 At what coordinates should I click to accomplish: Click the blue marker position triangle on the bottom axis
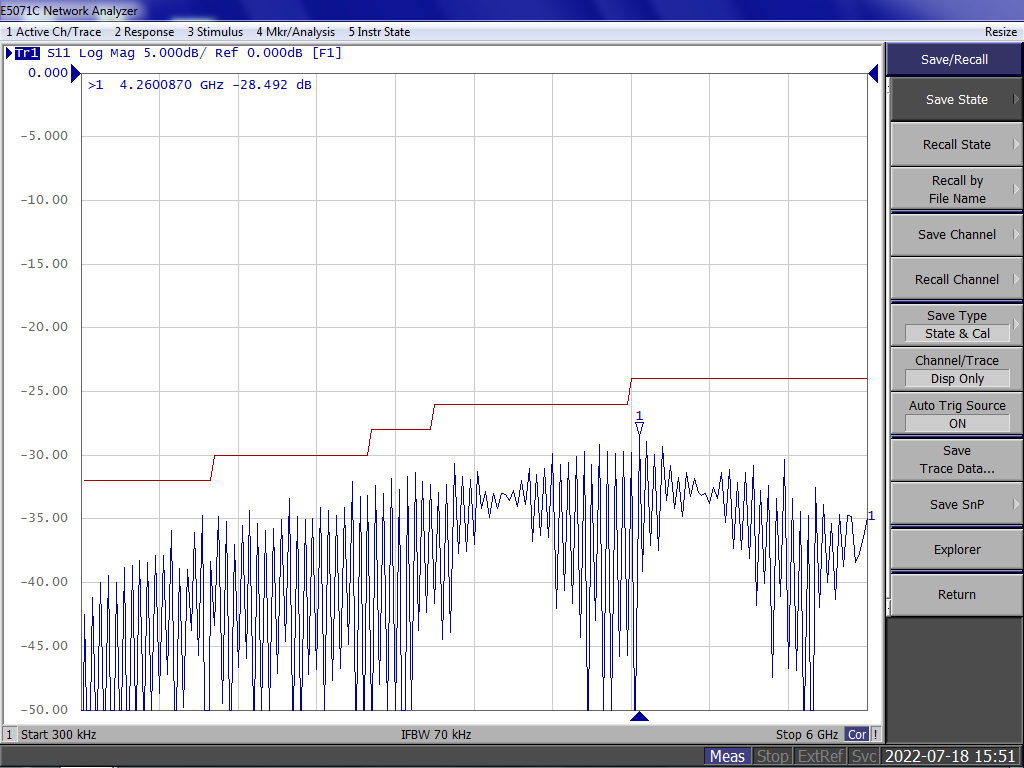[639, 716]
